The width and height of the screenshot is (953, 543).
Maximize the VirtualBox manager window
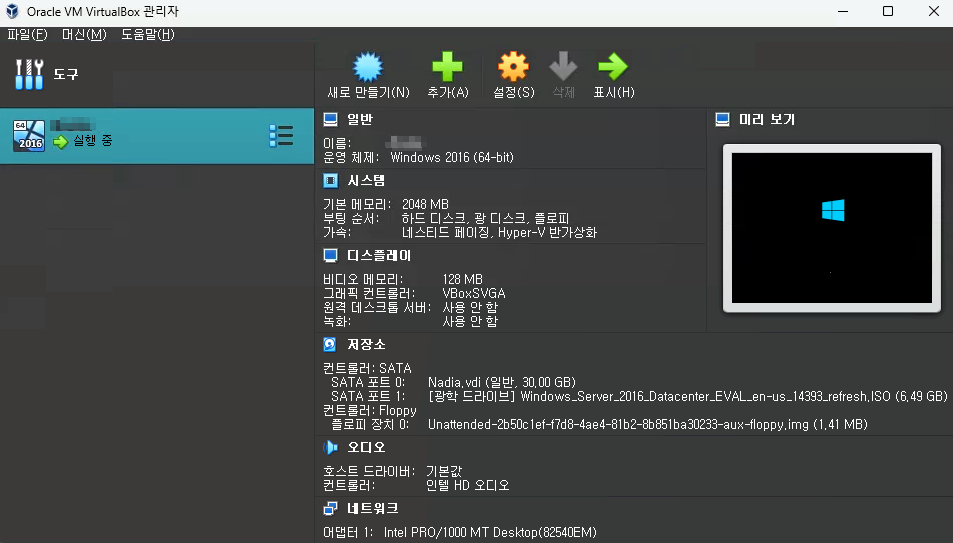point(888,12)
